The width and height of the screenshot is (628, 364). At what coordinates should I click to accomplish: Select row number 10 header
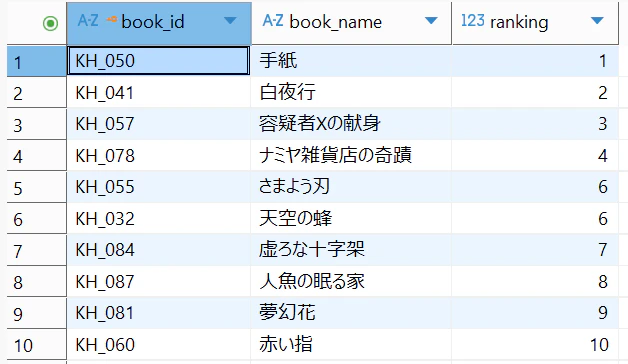[36, 344]
